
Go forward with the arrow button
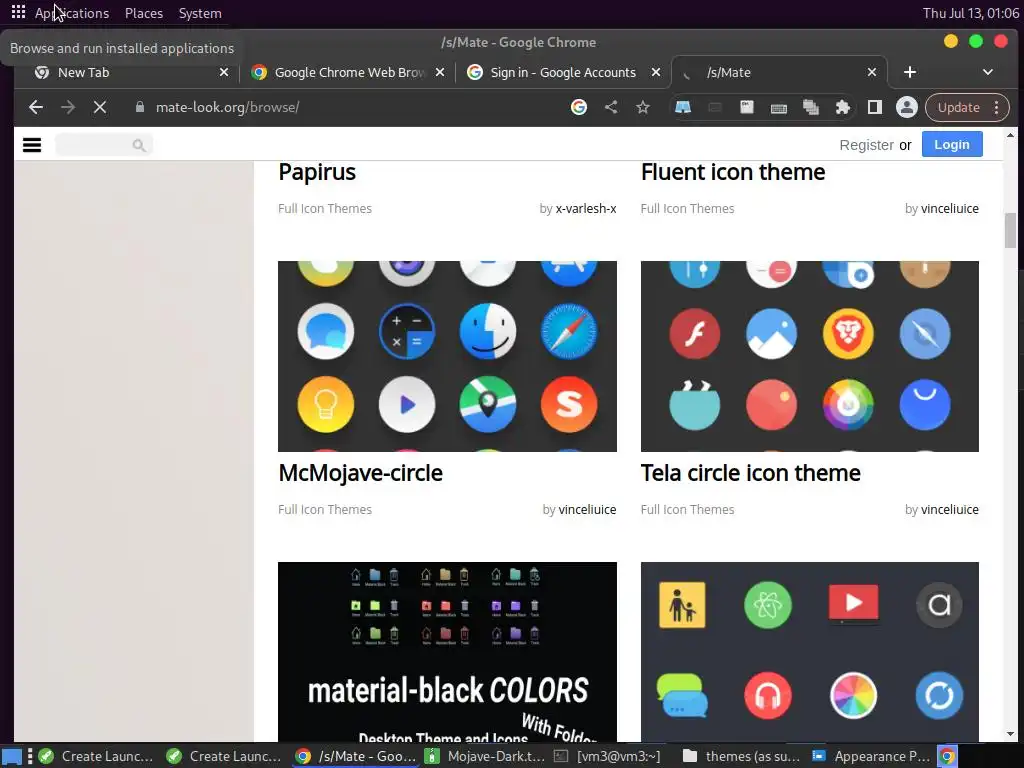click(x=68, y=107)
